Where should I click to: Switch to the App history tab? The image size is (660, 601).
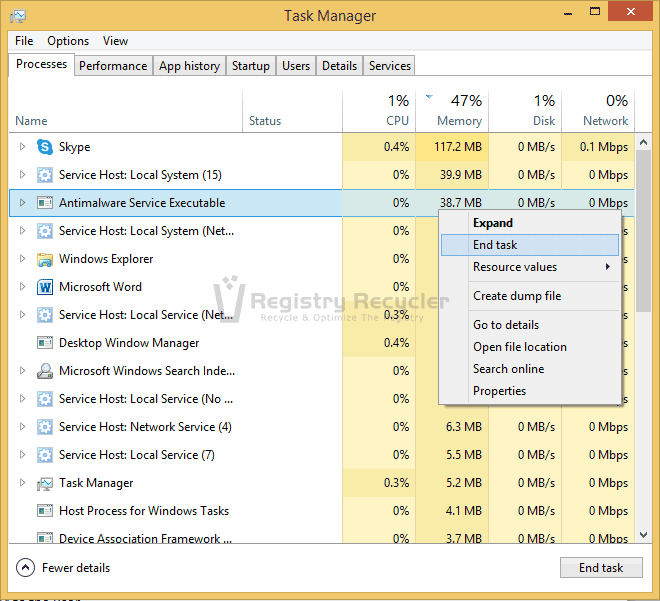click(189, 66)
